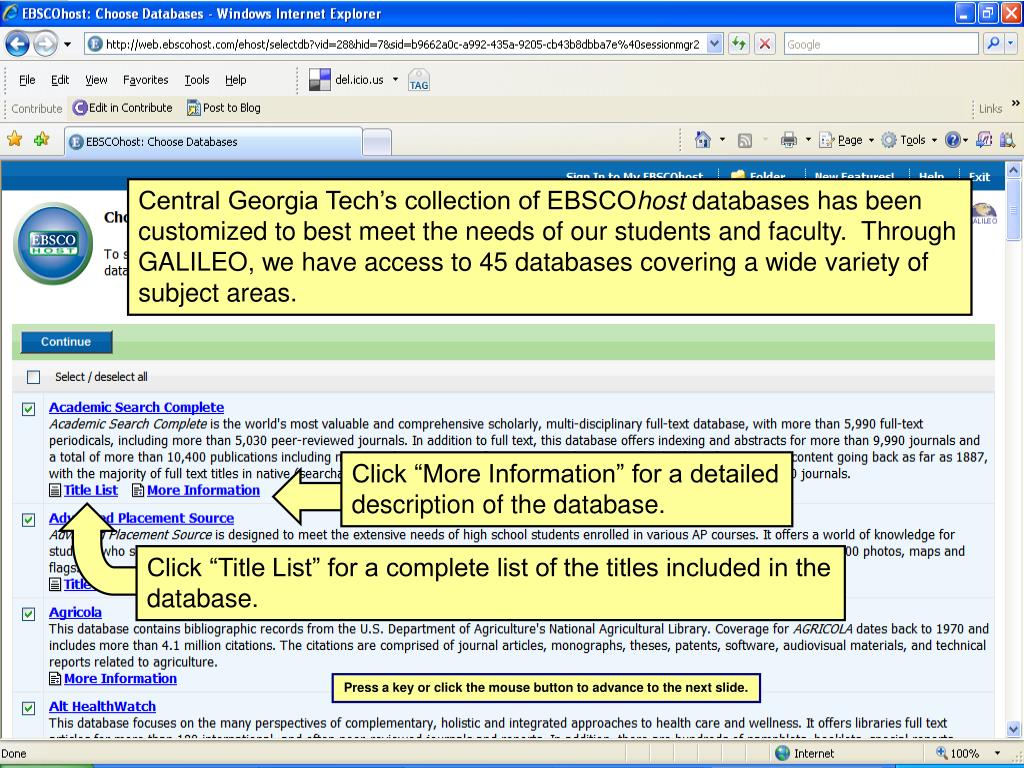This screenshot has height=768, width=1024.
Task: Click the Internet Explorer title bar icon
Action: [x=10, y=13]
